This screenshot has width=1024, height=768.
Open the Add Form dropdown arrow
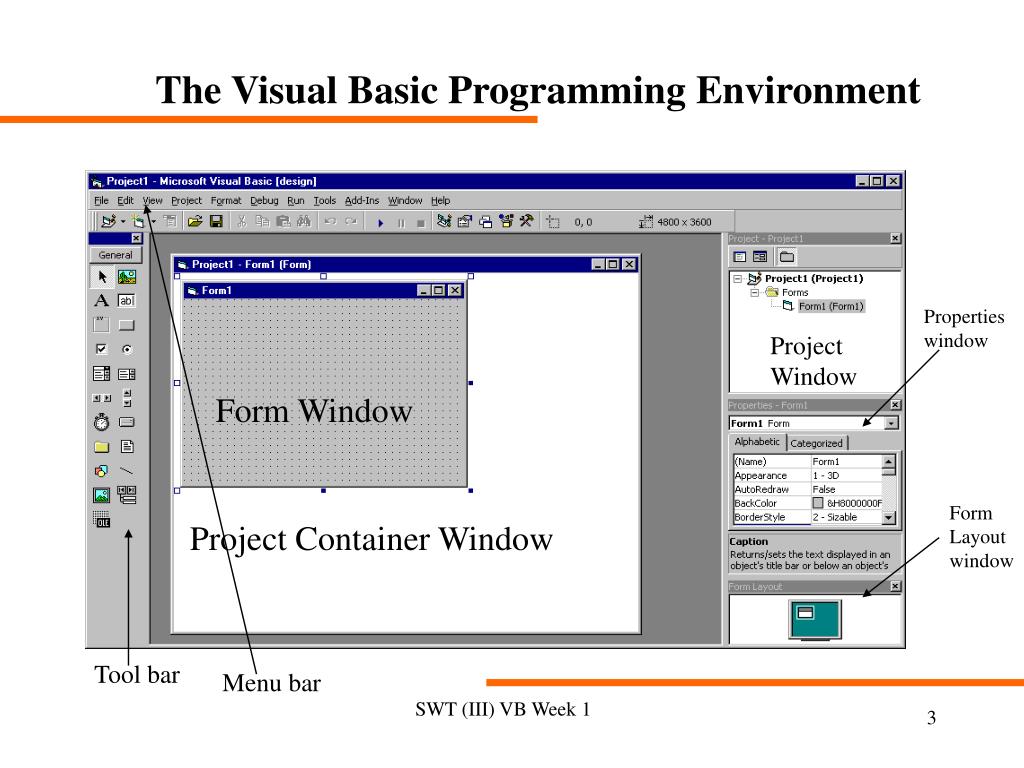[x=153, y=222]
